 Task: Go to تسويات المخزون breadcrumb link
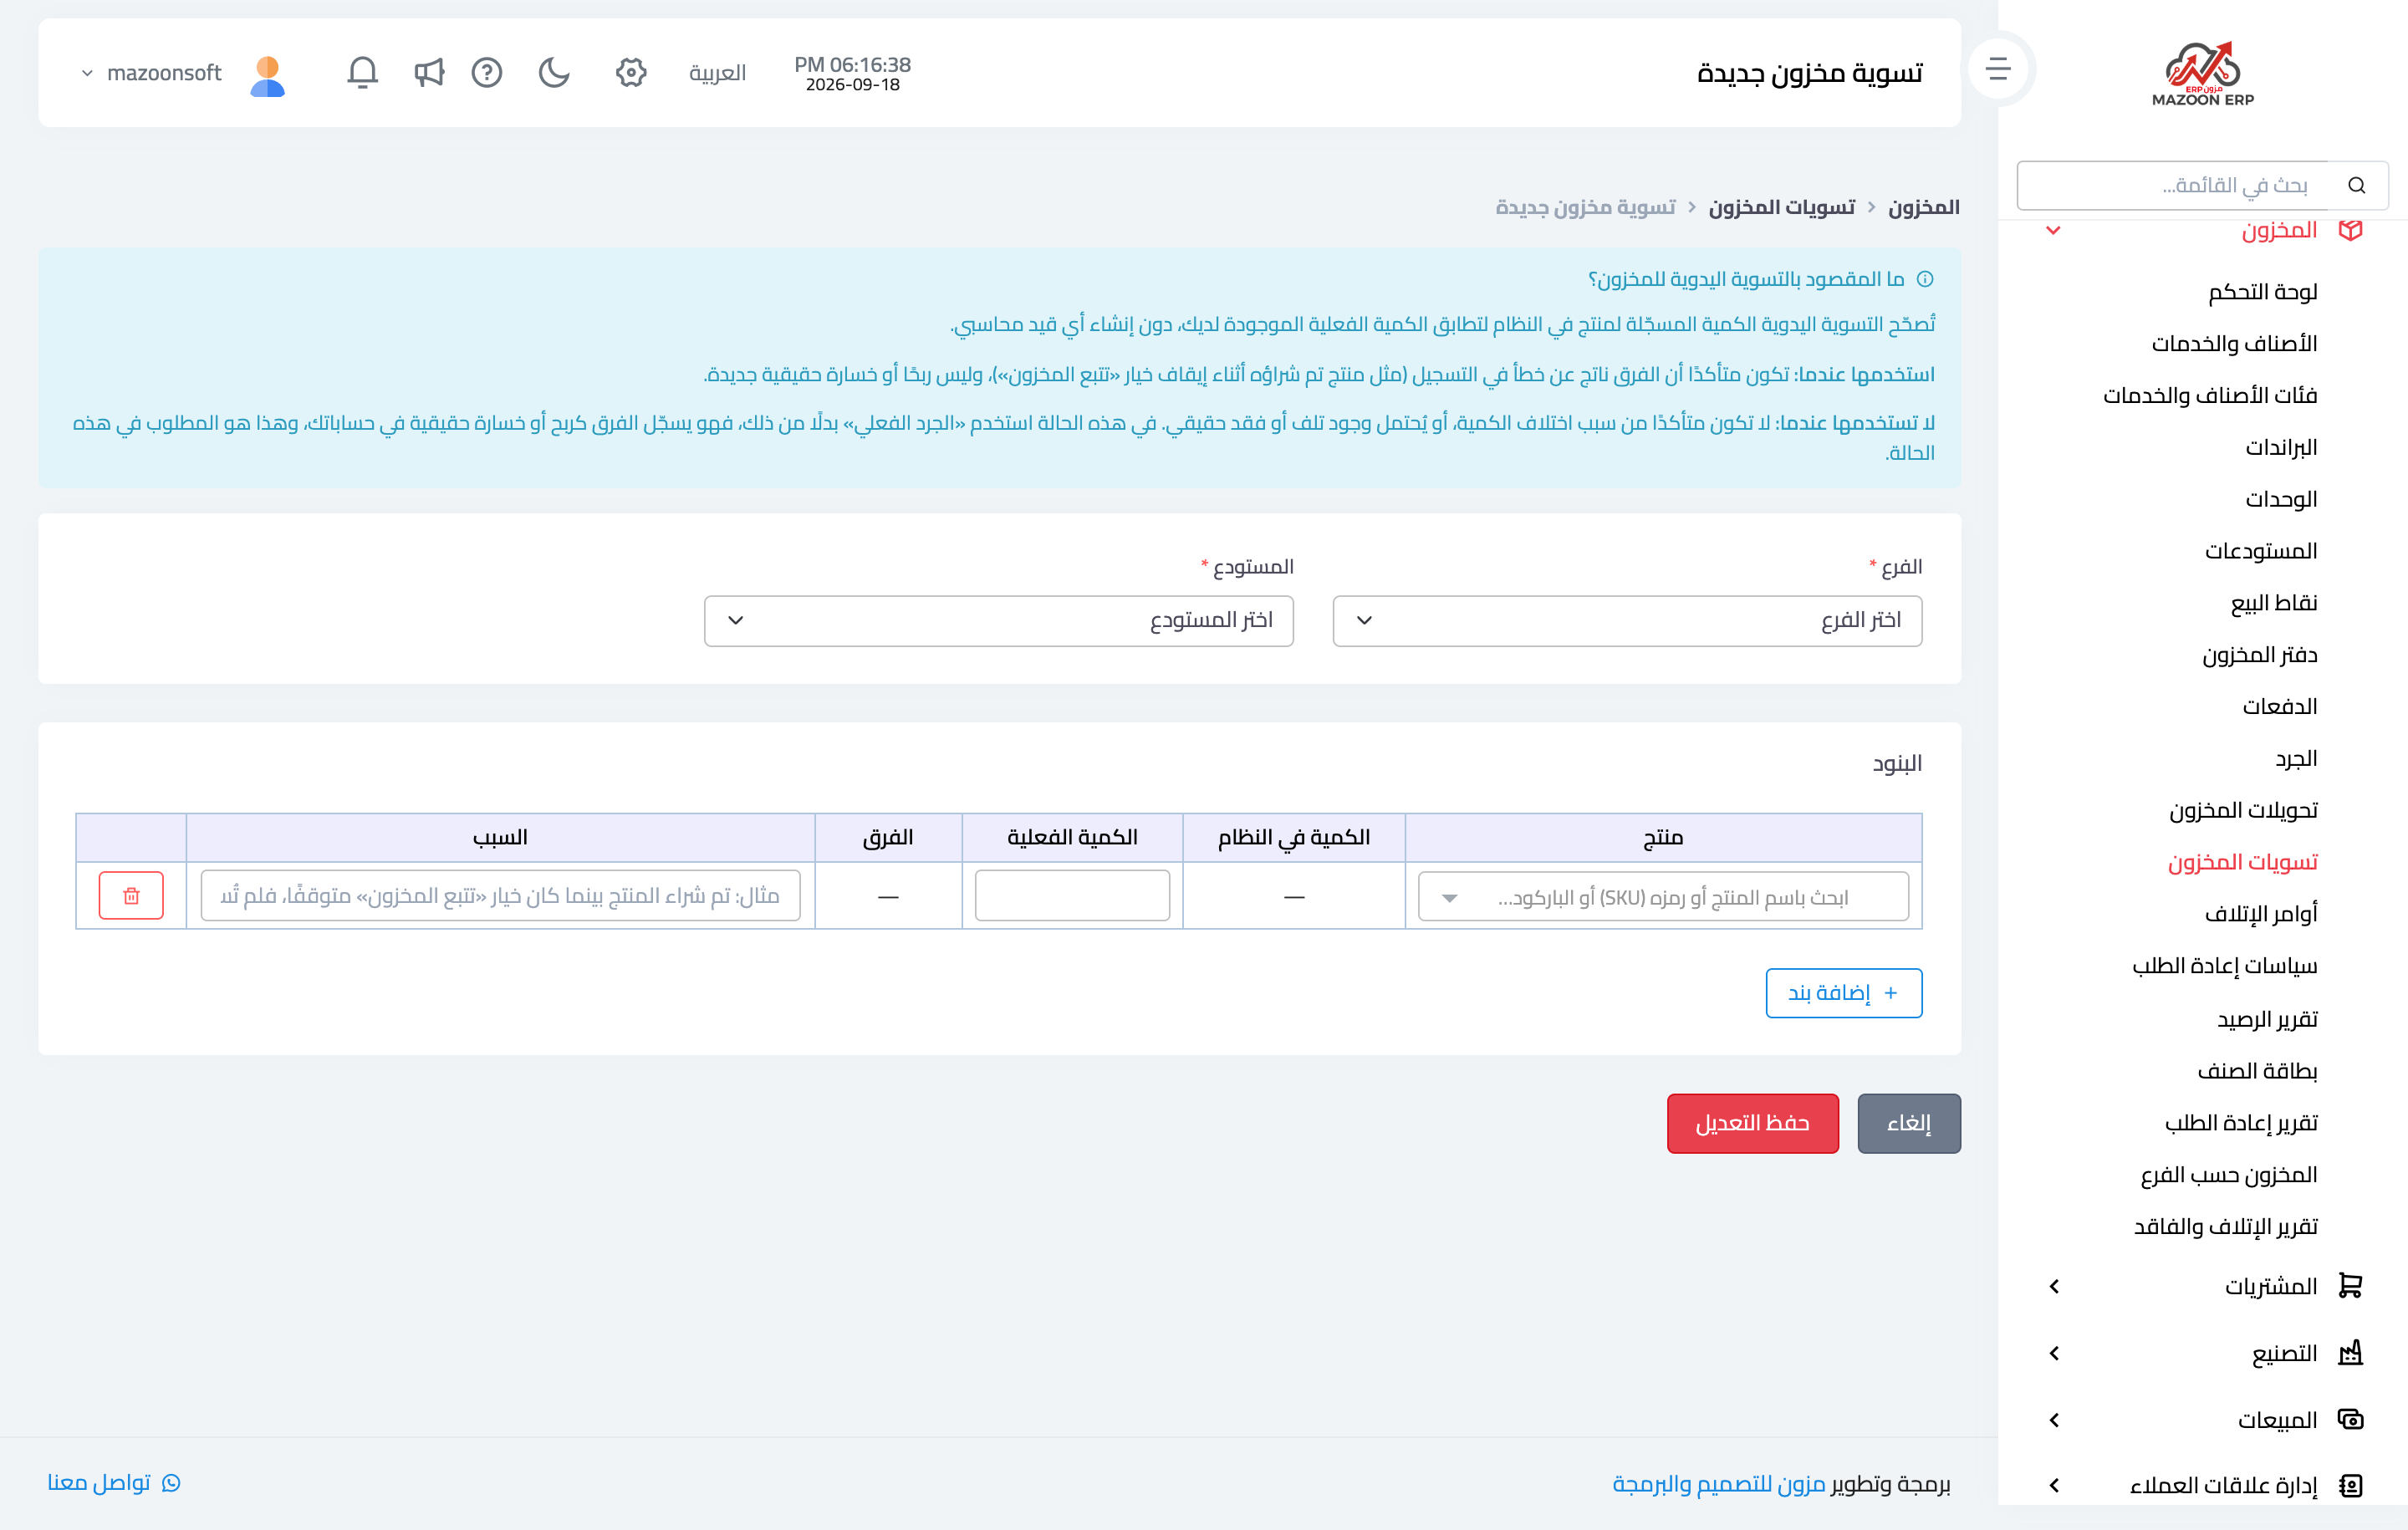[x=1781, y=207]
